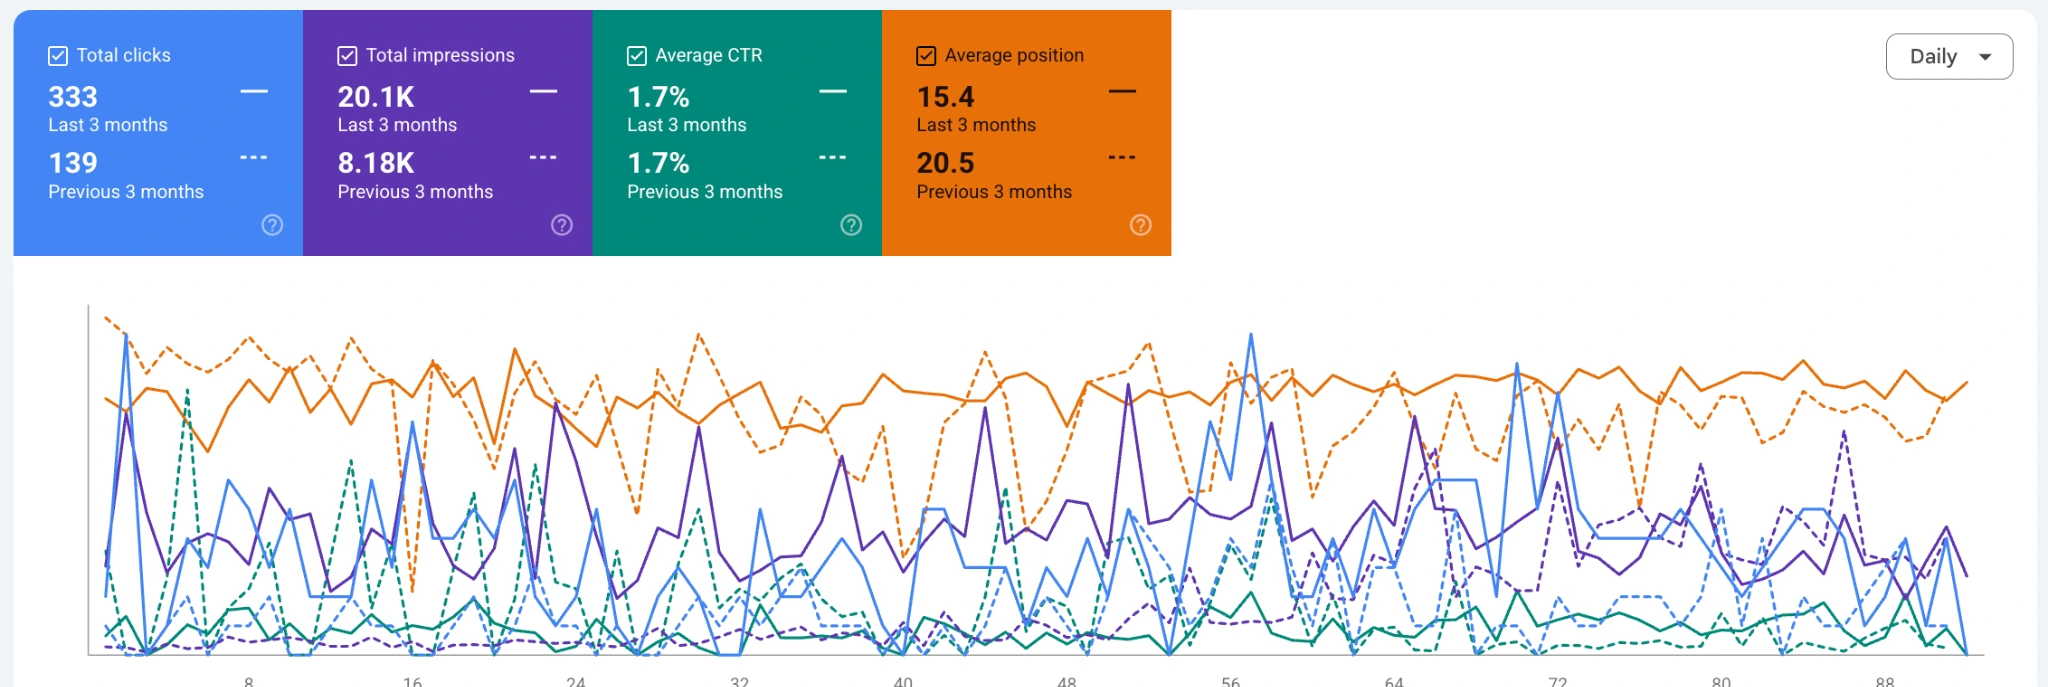Open help icon on Average CTR card
The width and height of the screenshot is (2048, 687).
(x=851, y=225)
